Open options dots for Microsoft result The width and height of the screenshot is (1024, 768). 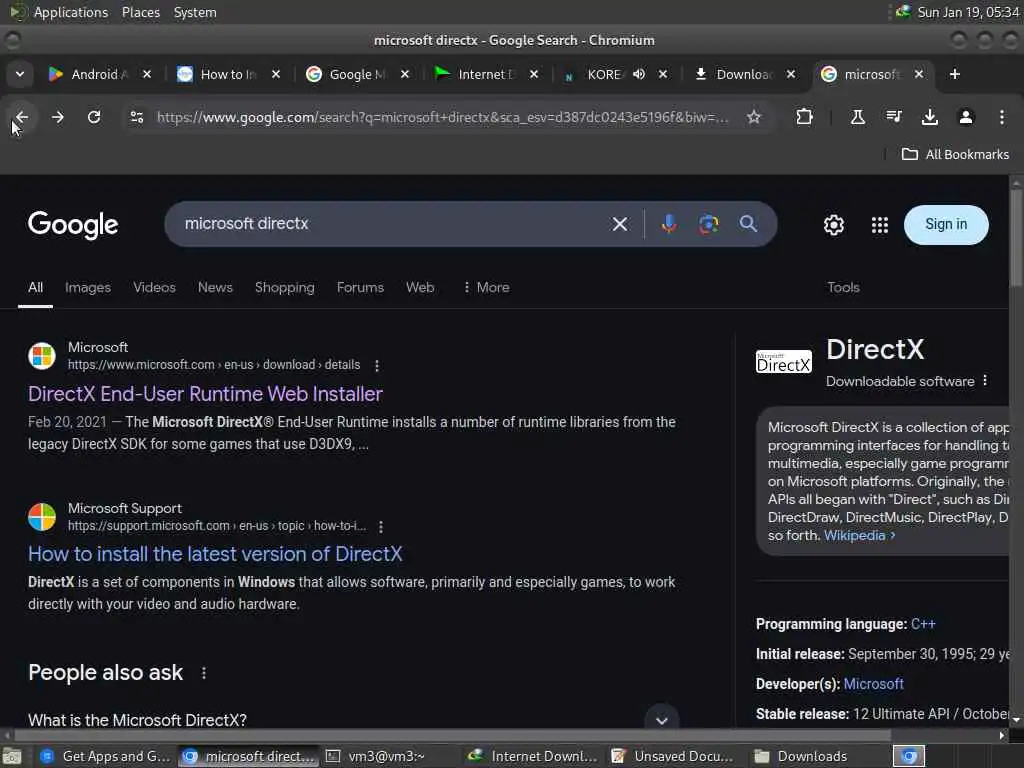pos(377,366)
